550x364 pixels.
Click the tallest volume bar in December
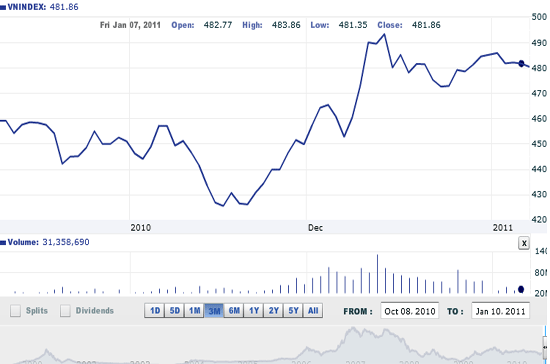click(x=377, y=274)
